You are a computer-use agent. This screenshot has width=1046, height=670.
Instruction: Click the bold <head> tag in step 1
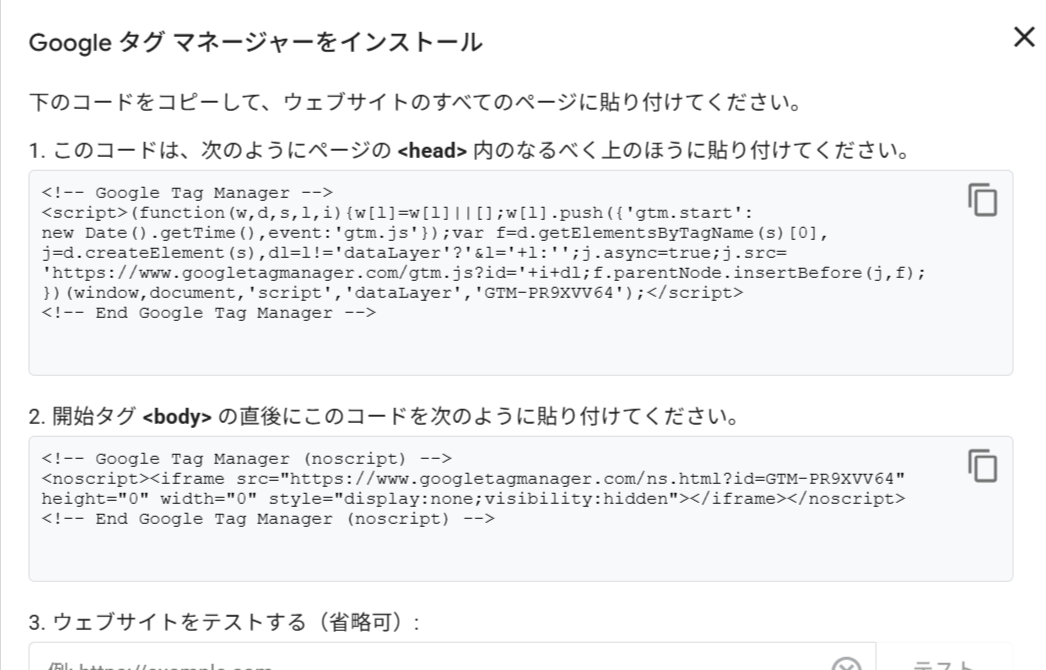432,154
